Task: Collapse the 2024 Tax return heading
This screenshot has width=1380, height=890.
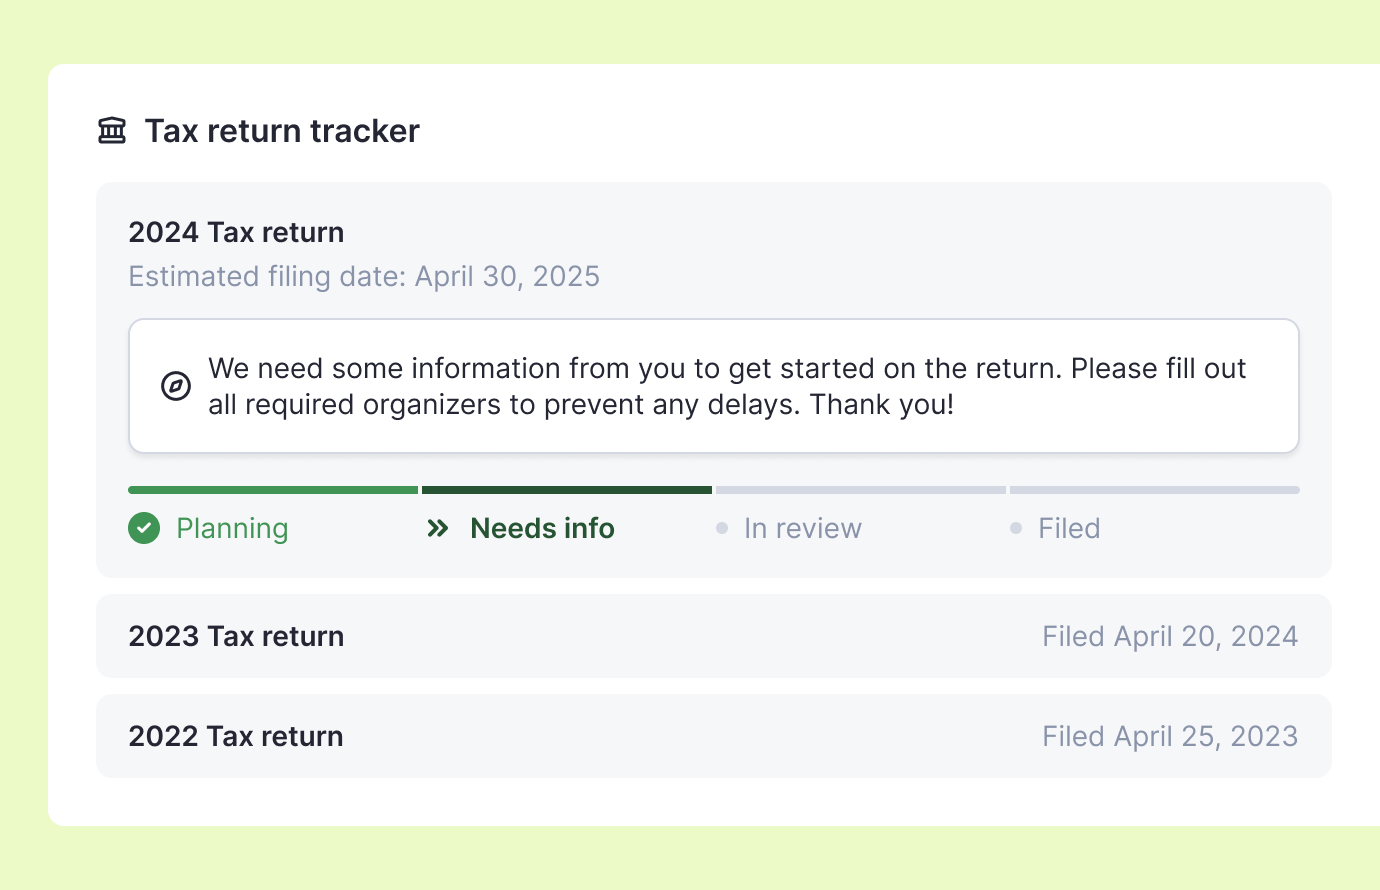Action: pos(236,232)
